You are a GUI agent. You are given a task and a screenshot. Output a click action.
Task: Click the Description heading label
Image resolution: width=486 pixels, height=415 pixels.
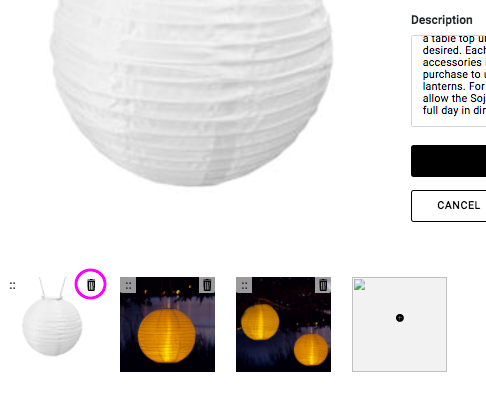pos(442,20)
